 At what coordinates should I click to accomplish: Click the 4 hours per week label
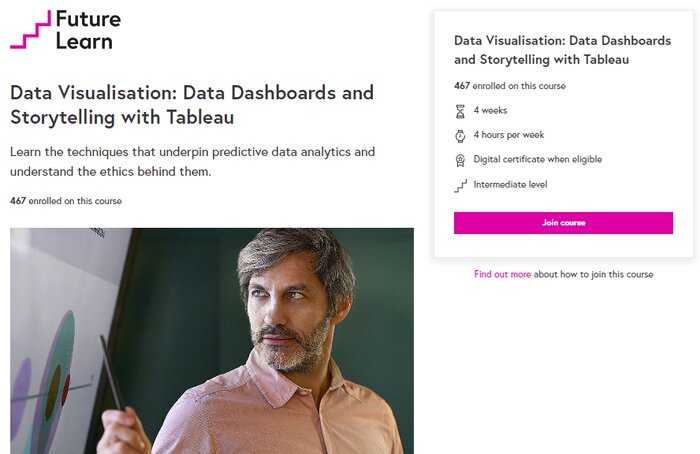(508, 135)
